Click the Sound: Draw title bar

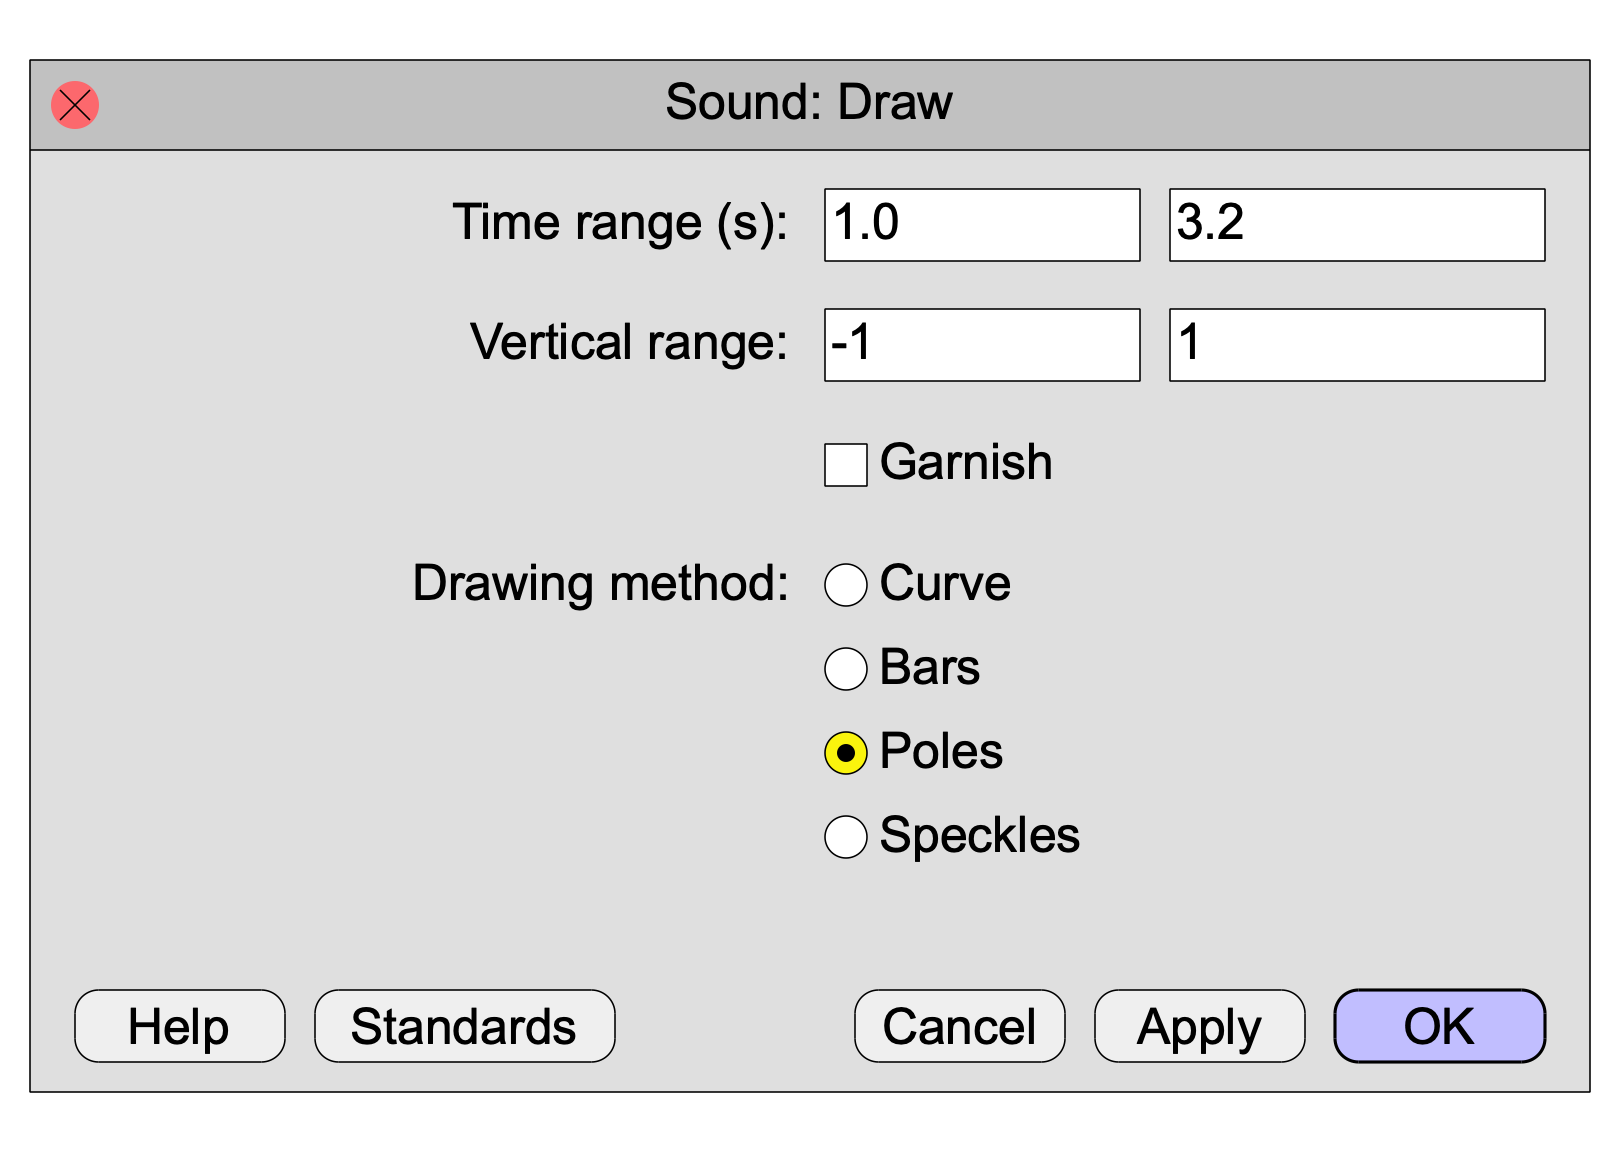click(810, 105)
